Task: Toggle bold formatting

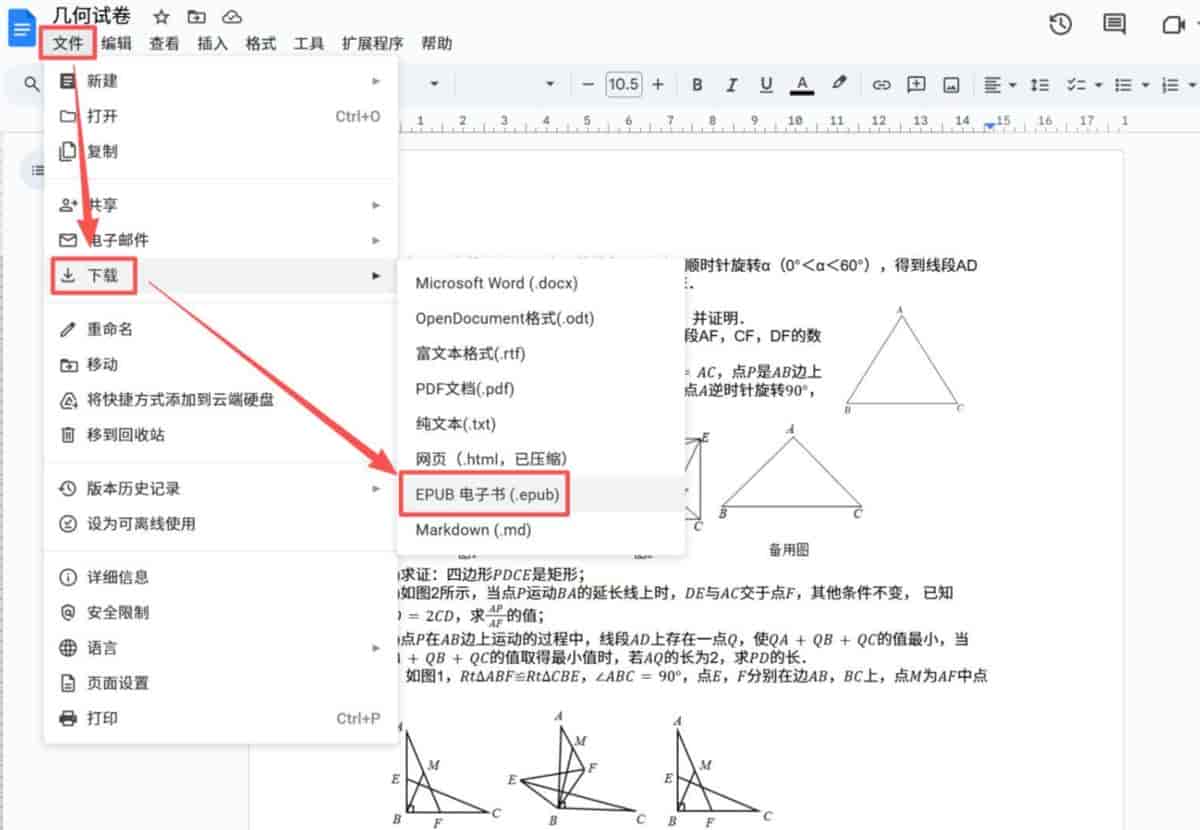Action: (698, 85)
